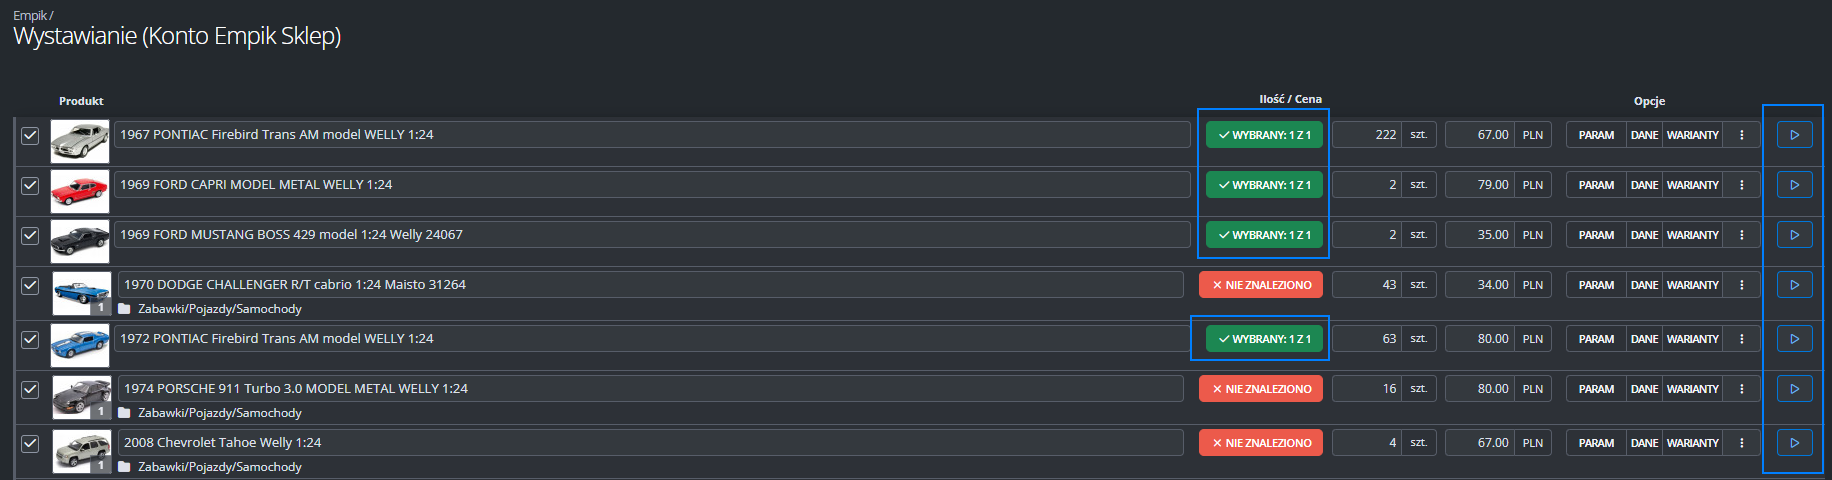Open 'Nie znaleziono' selector for Dodge Challenger
Screen dimensions: 1832x480
click(x=1261, y=285)
